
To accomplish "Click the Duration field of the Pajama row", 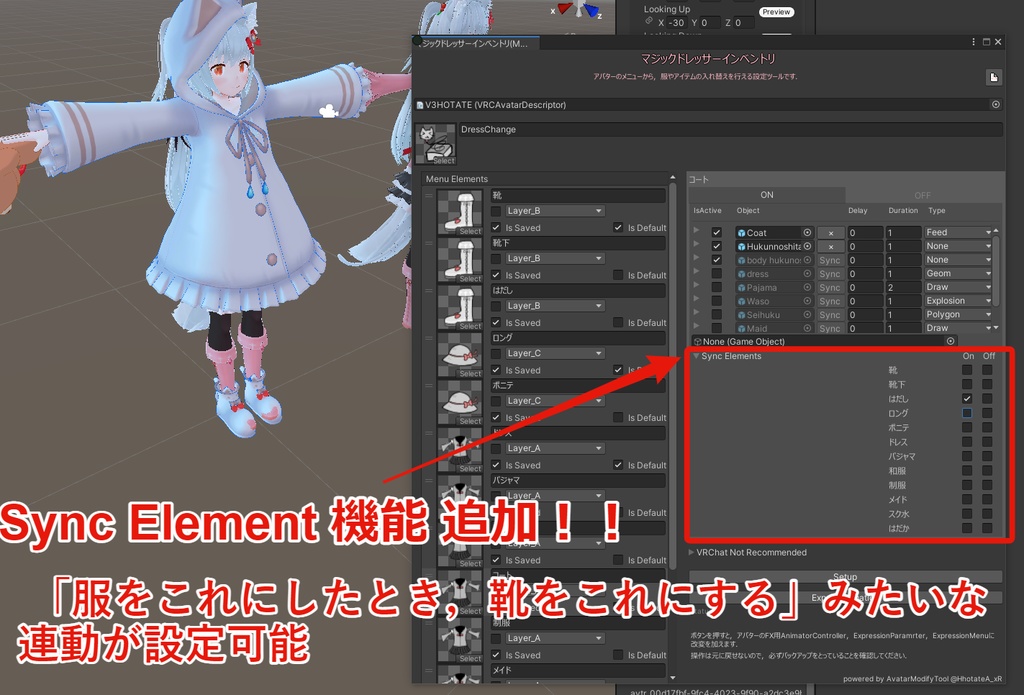I will click(903, 287).
